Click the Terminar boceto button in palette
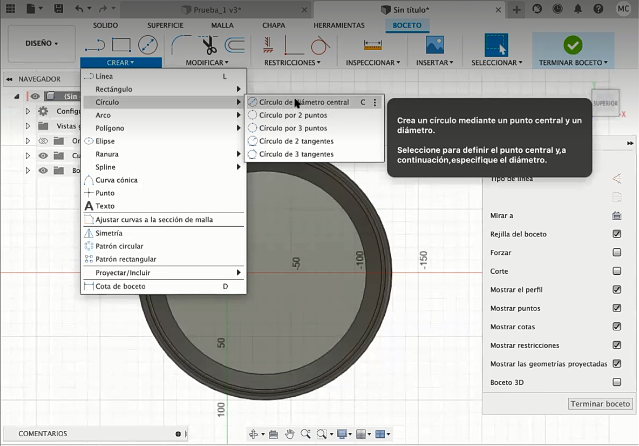639x446 pixels. point(600,404)
